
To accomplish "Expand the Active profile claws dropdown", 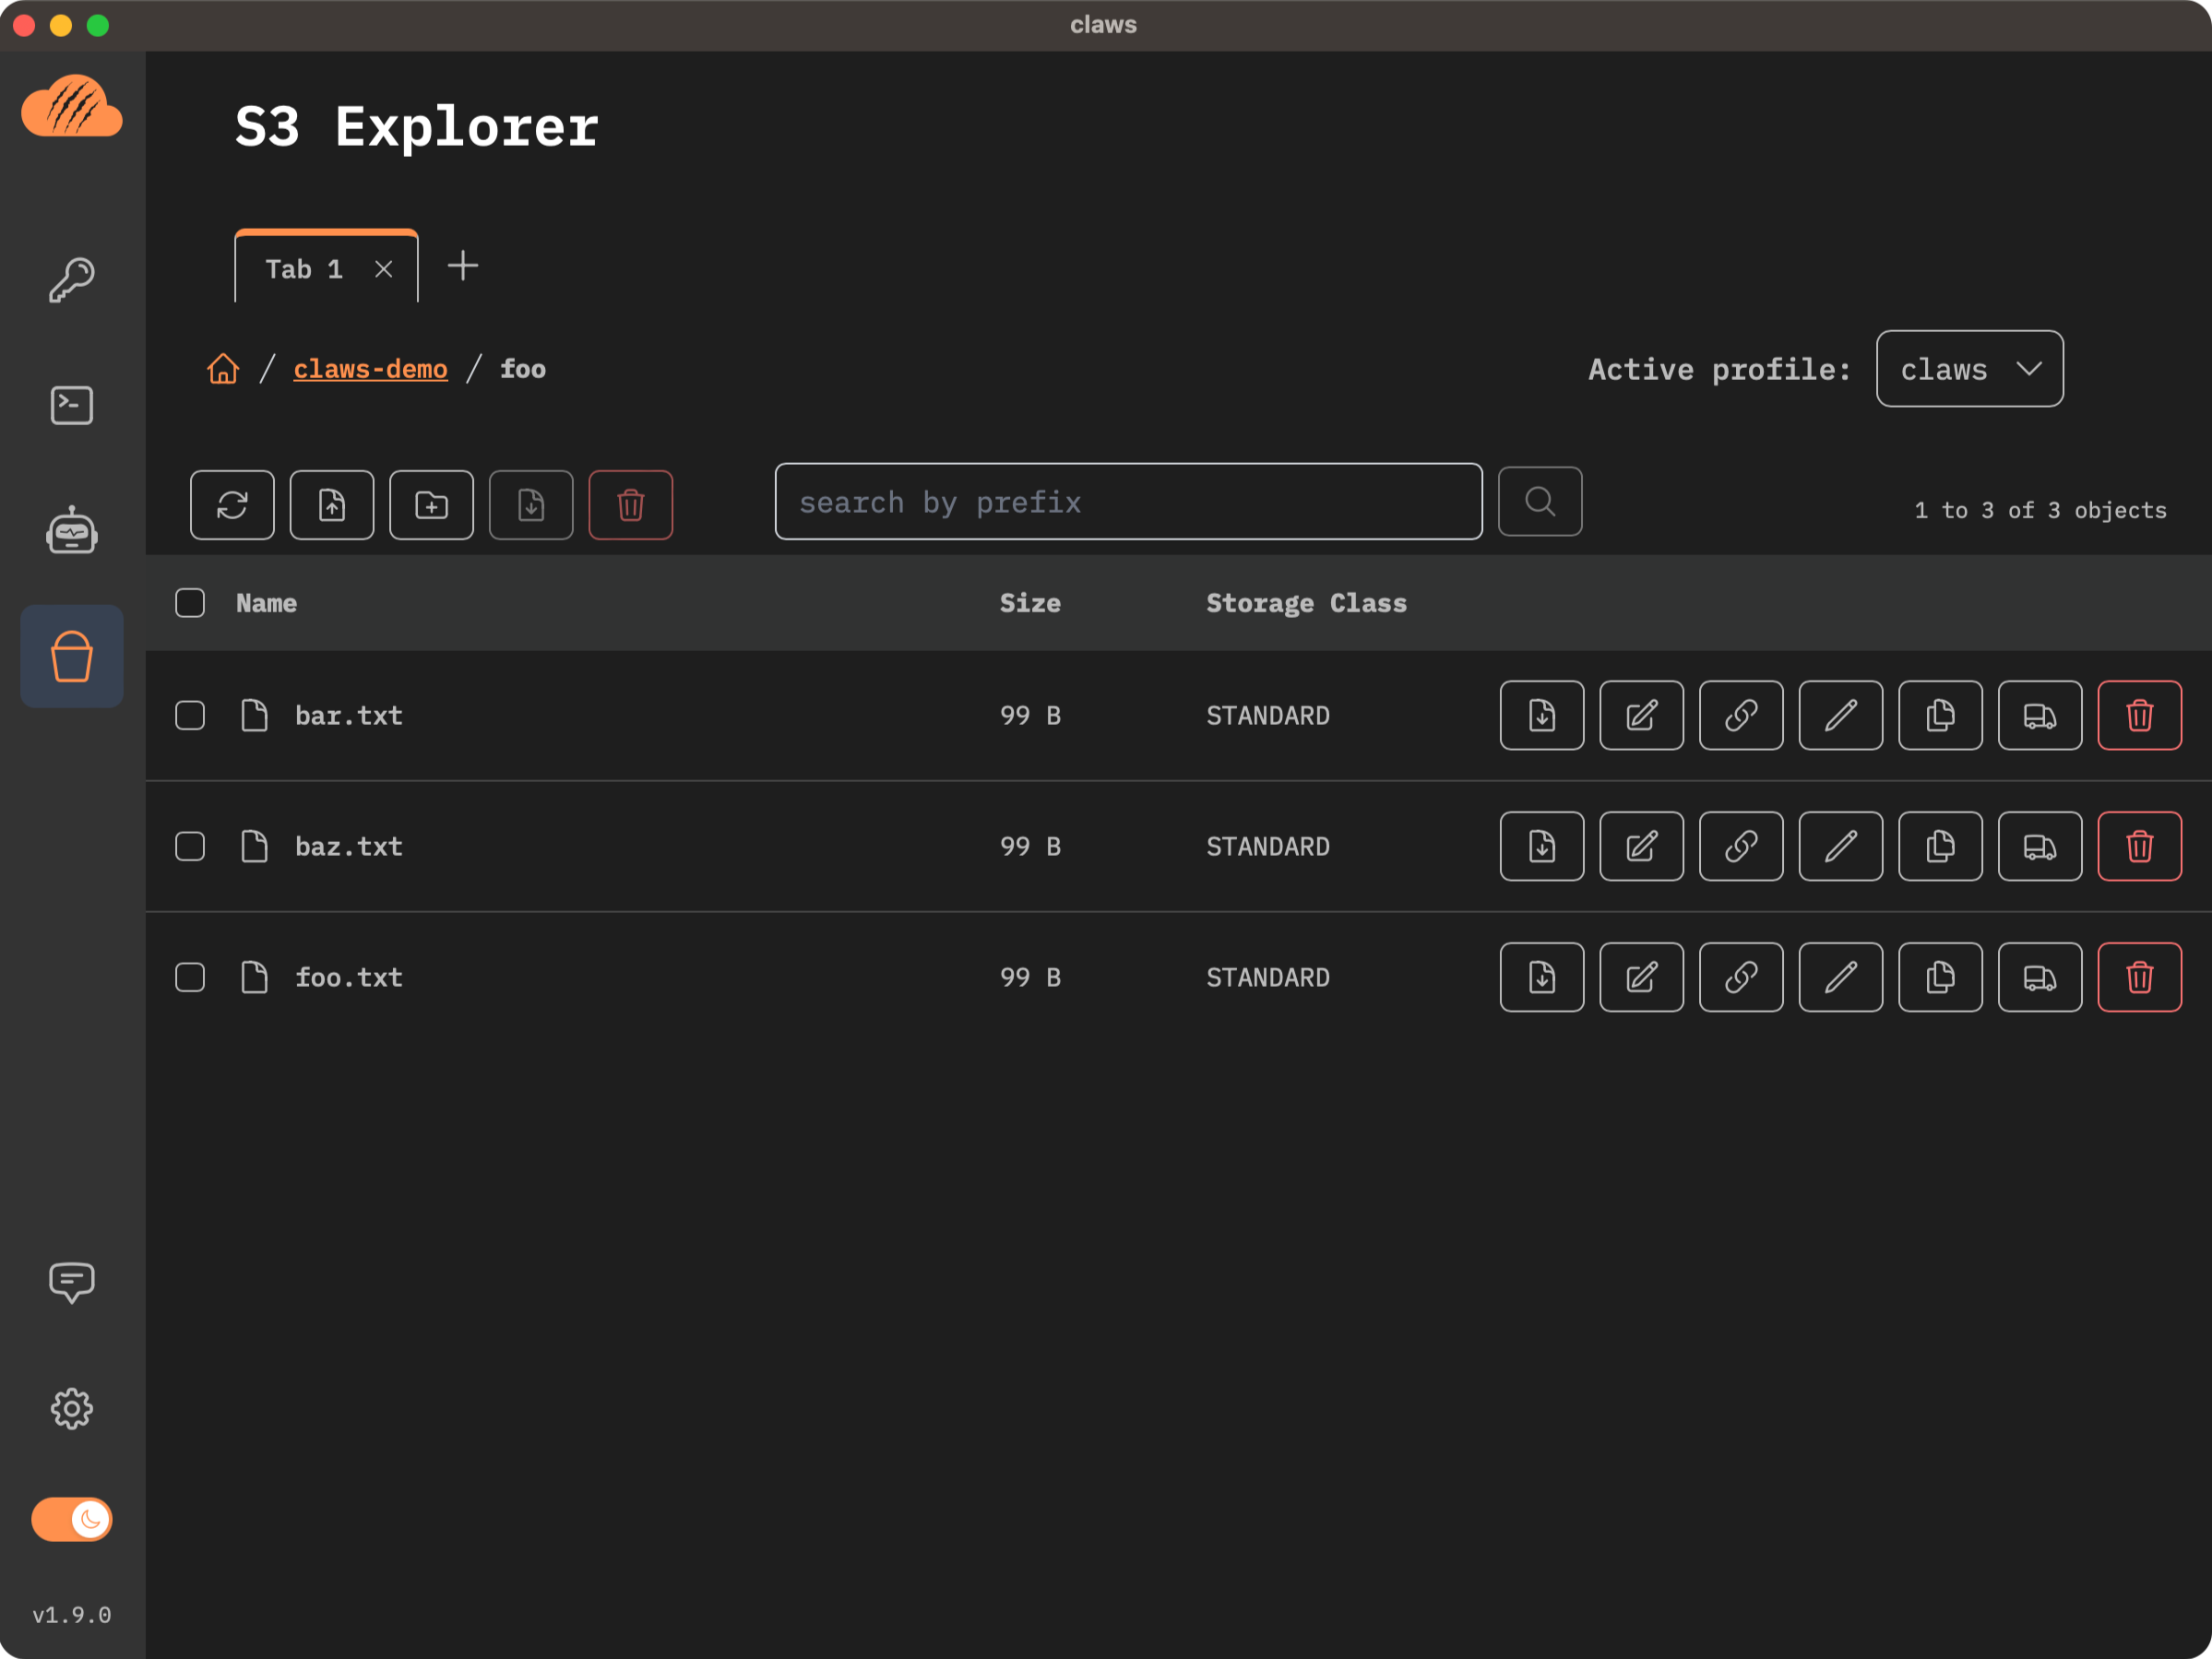I will (x=1969, y=369).
